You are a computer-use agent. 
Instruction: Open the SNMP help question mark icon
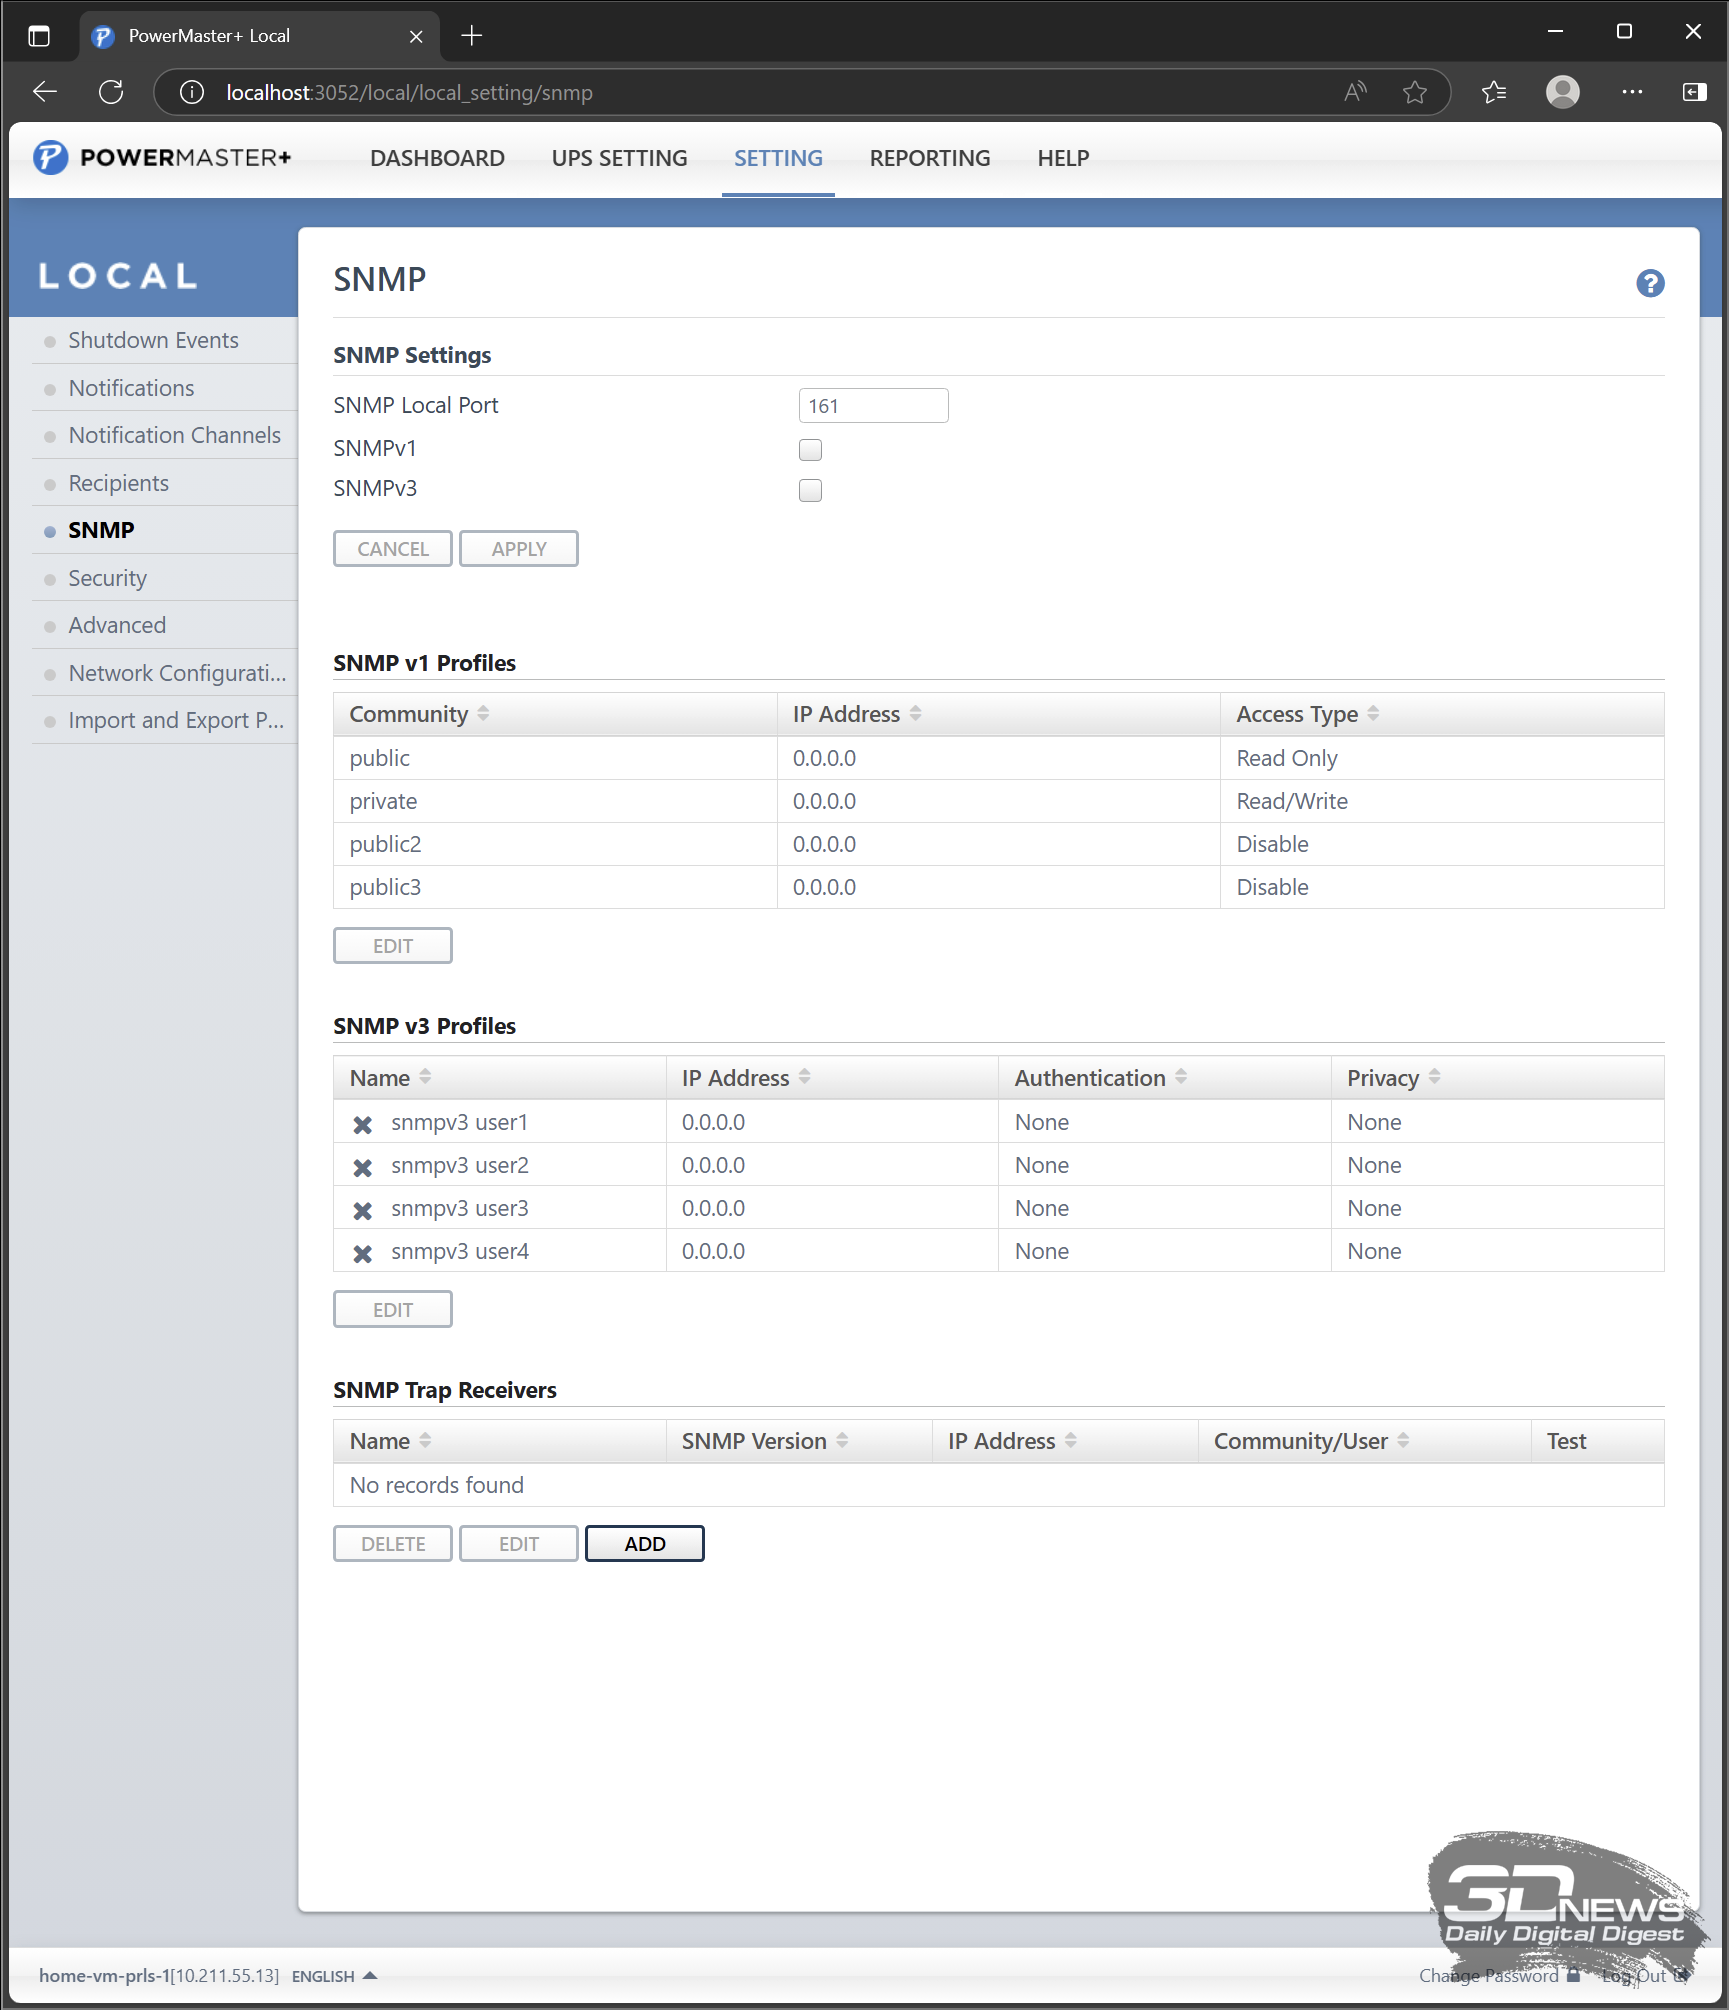tap(1650, 284)
